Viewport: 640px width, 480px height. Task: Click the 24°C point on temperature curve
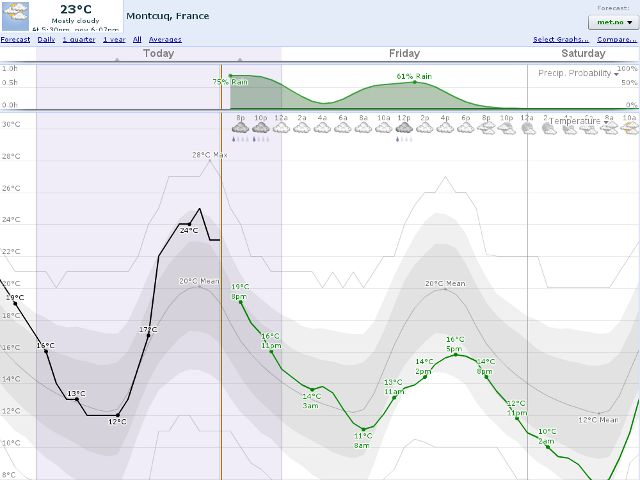coord(188,224)
